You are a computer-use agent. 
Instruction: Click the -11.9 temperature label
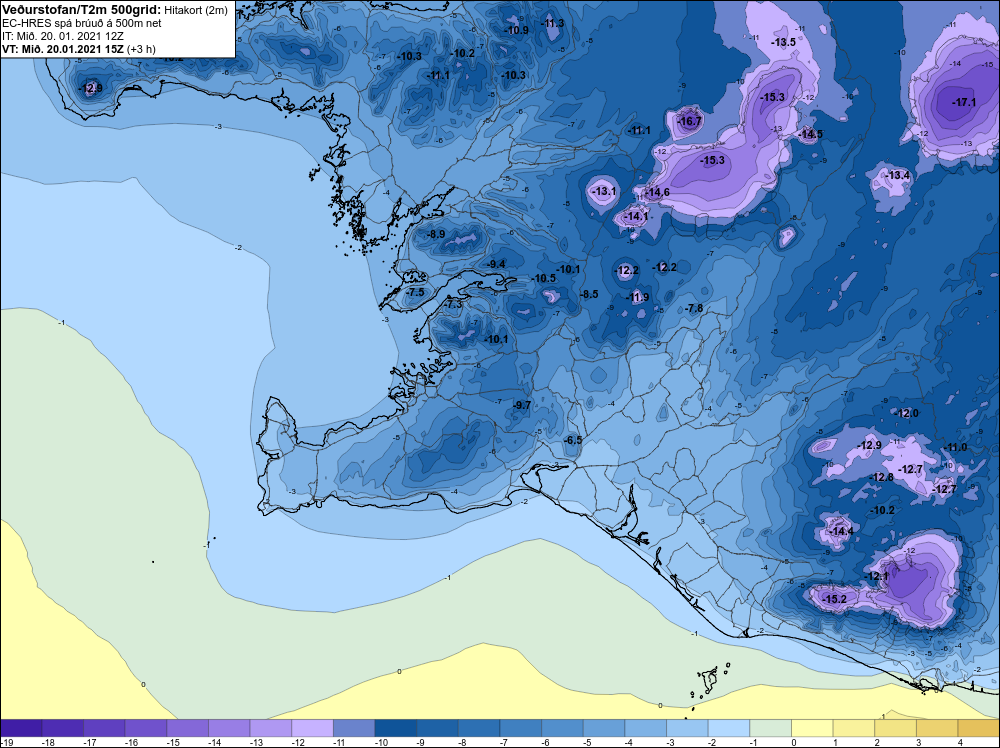tap(638, 297)
